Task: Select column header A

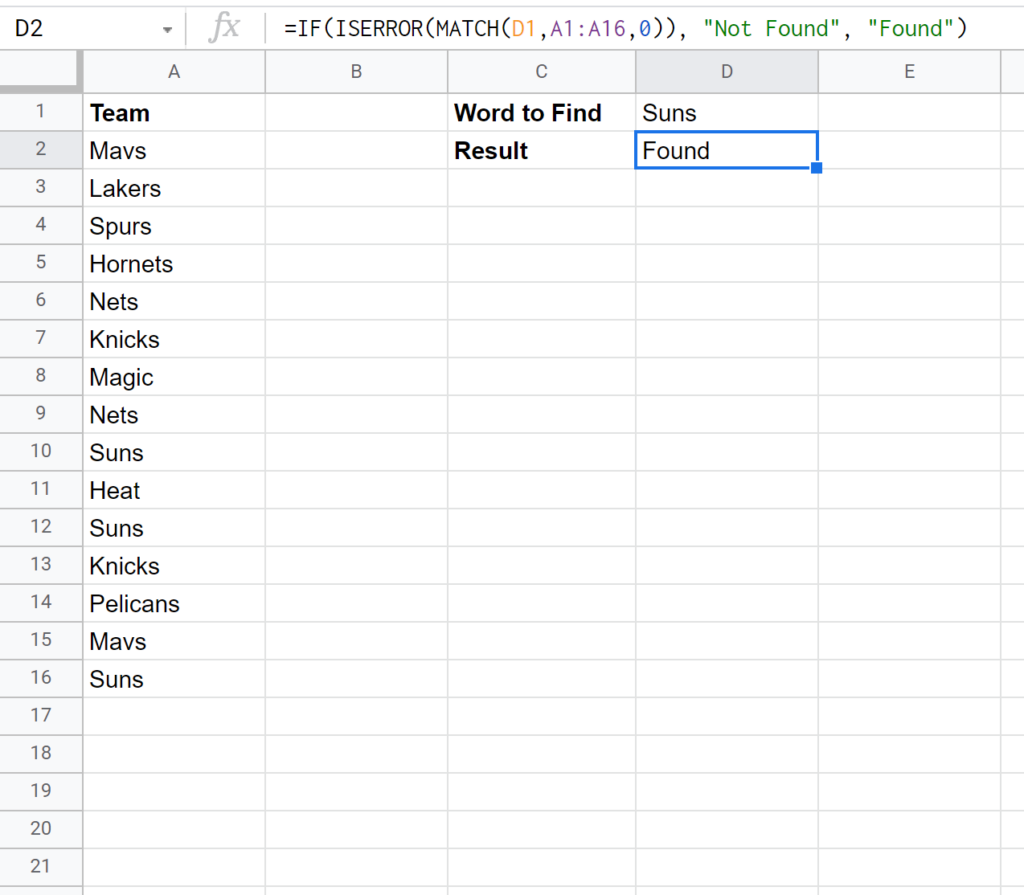Action: (x=173, y=71)
